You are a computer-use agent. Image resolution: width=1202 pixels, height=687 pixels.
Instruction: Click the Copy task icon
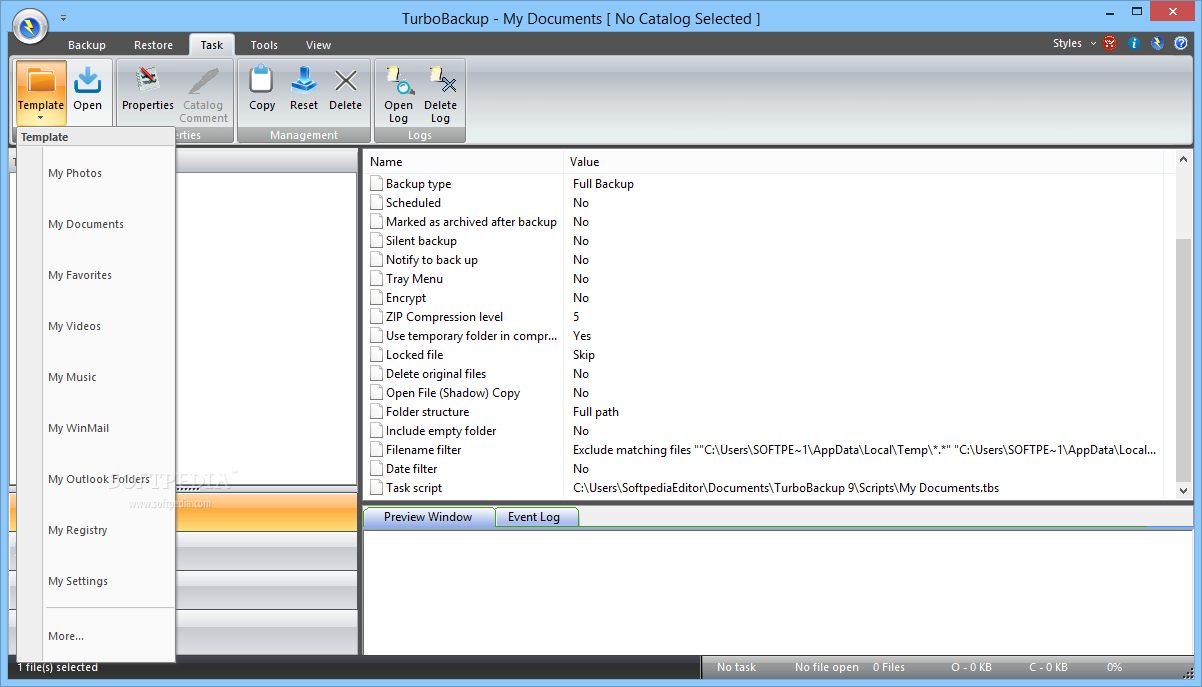[262, 89]
